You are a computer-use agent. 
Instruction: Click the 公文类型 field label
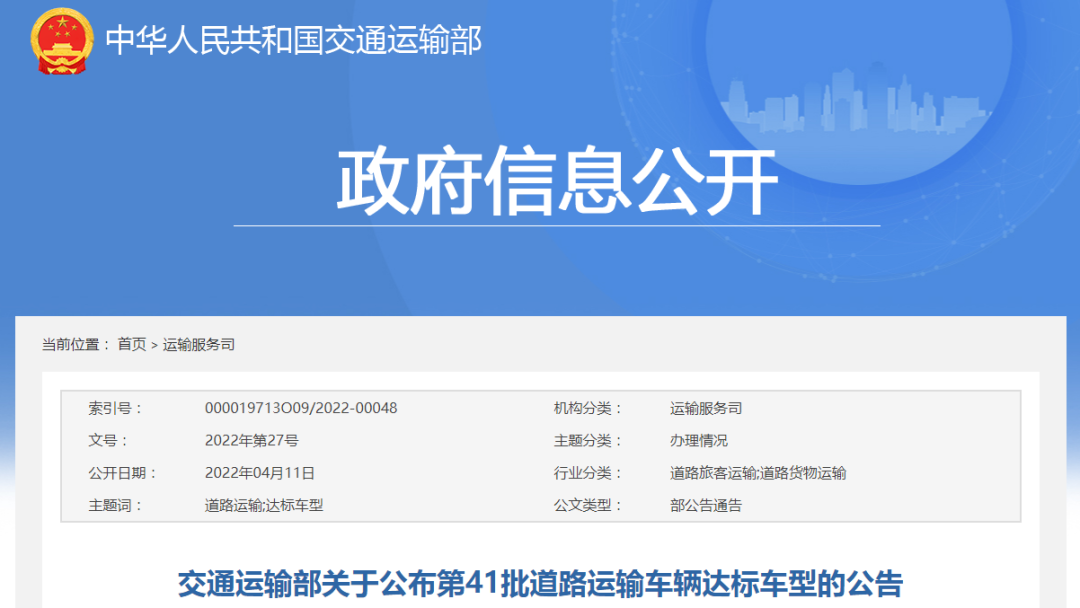click(588, 505)
